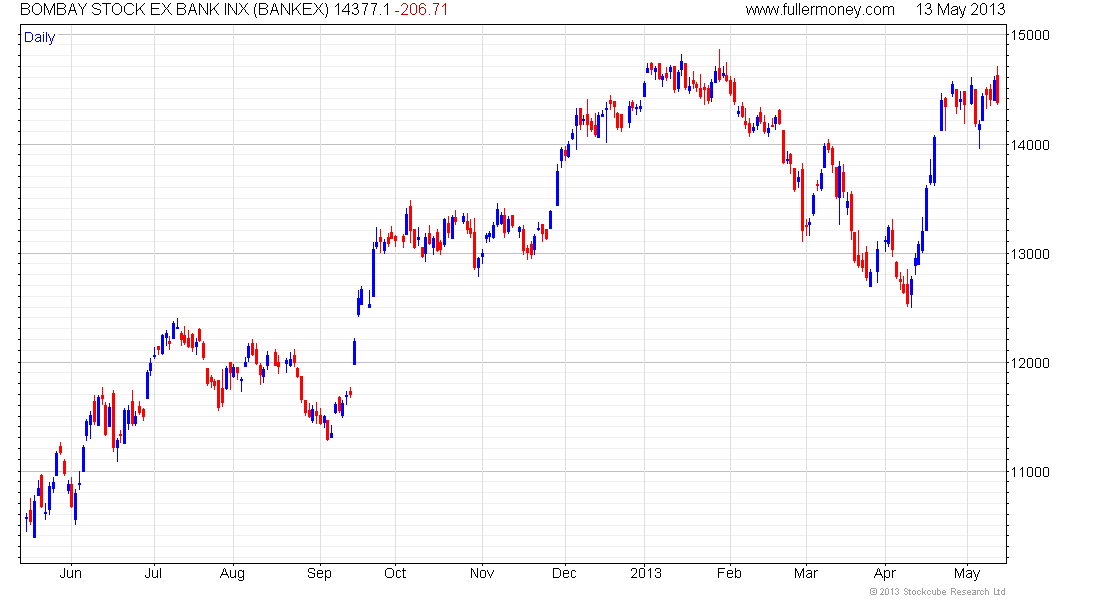Click the red change value -206.71
Viewport: 1100px width, 600px height.
tap(421, 10)
